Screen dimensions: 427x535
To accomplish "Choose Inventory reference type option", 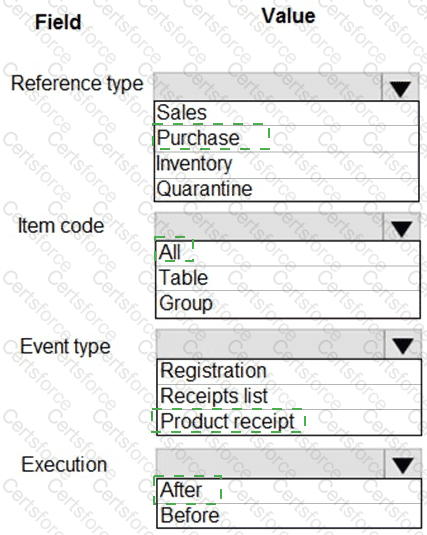I will pyautogui.click(x=286, y=165).
